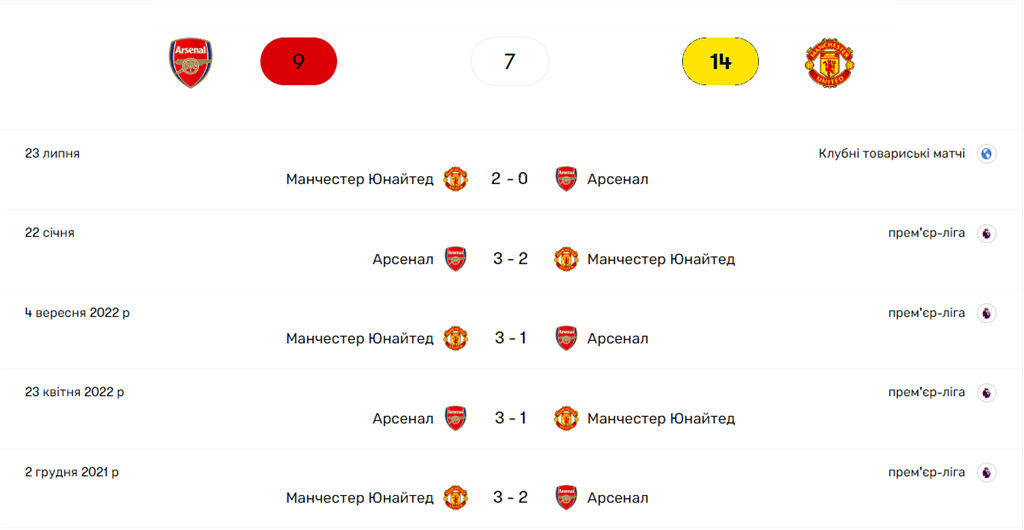The width and height of the screenshot is (1024, 530).
Task: Open the Клубні товариські матчі competition link
Action: point(892,154)
